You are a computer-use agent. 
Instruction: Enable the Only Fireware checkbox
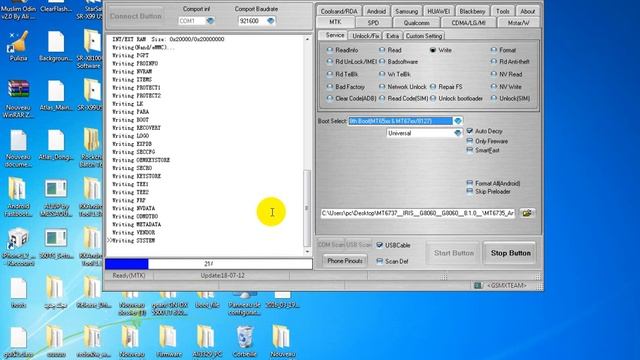click(469, 141)
